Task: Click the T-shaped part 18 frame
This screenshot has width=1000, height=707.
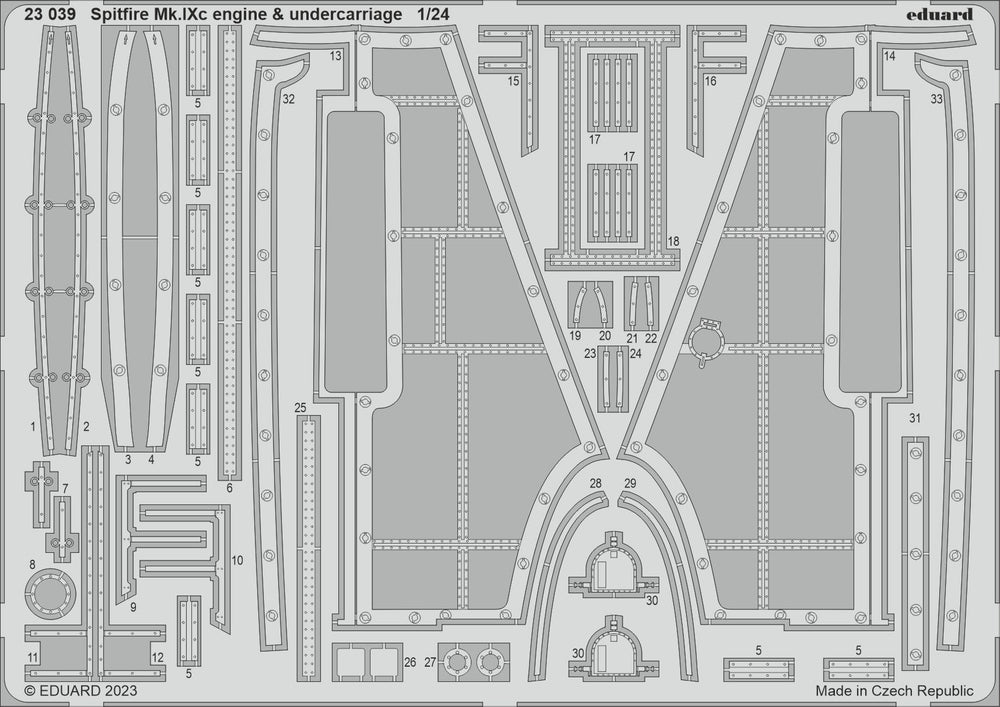Action: [x=612, y=148]
